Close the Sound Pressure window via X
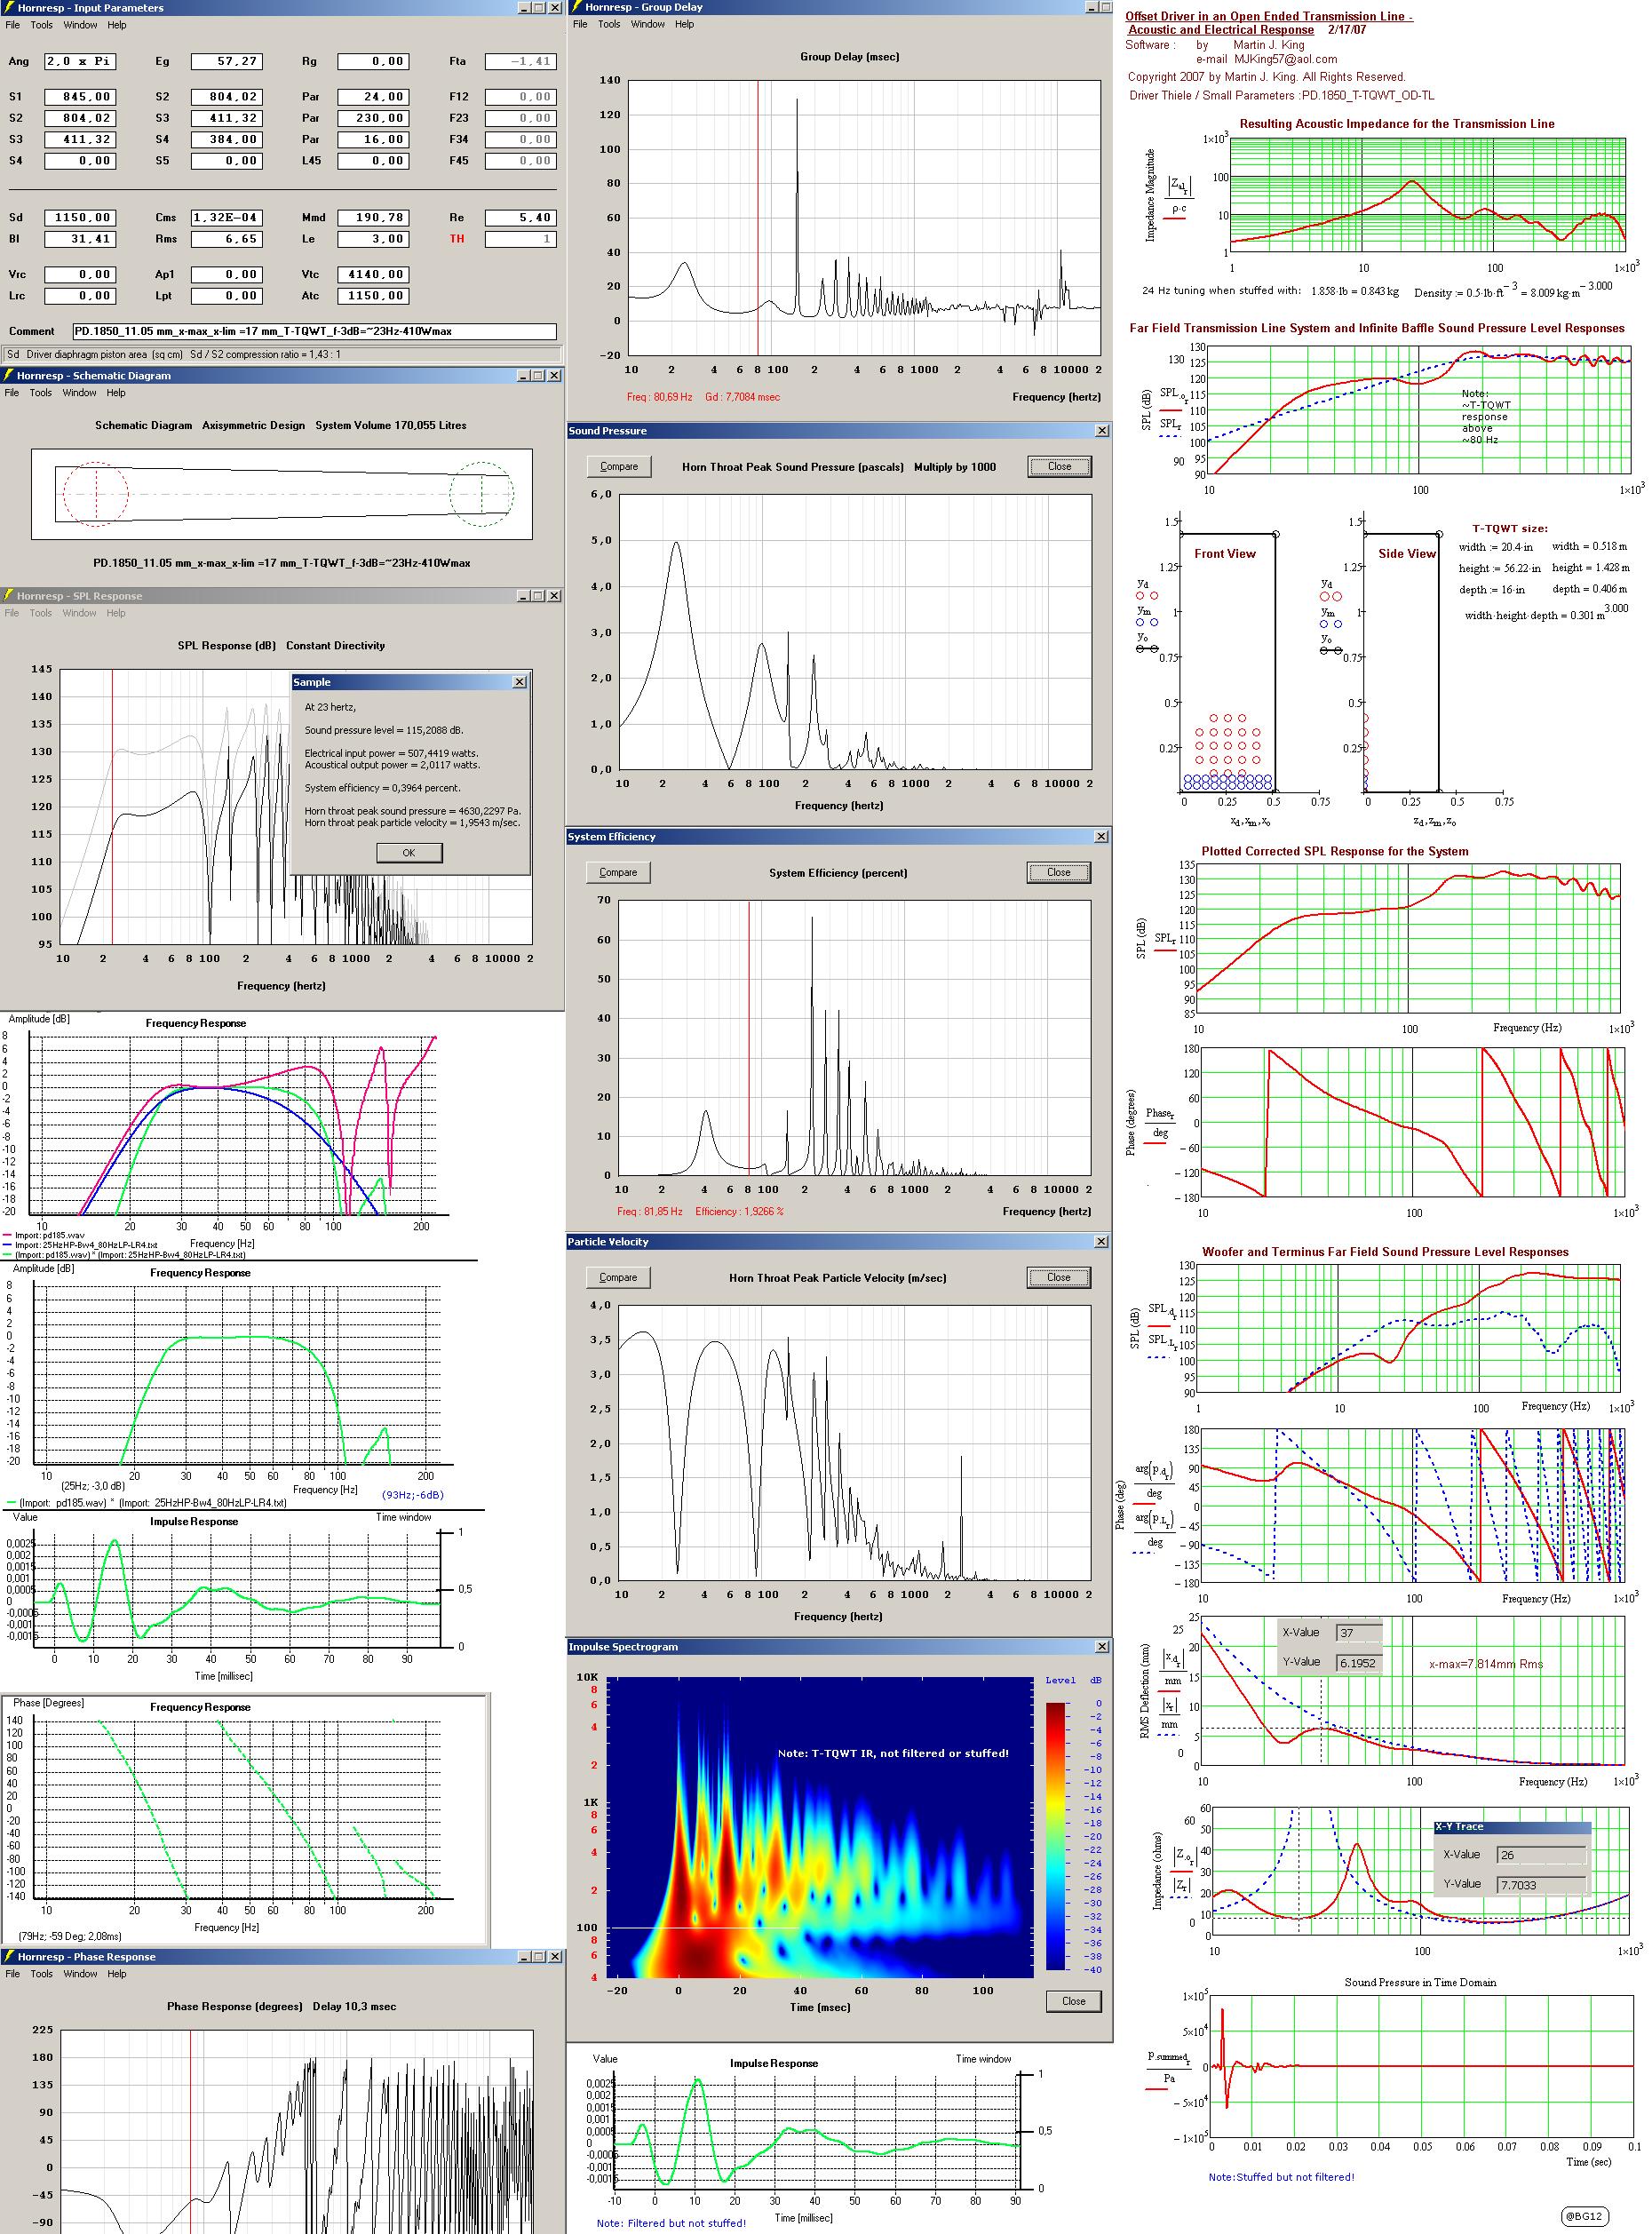Viewport: 1652px width, 2234px height. coord(1102,431)
